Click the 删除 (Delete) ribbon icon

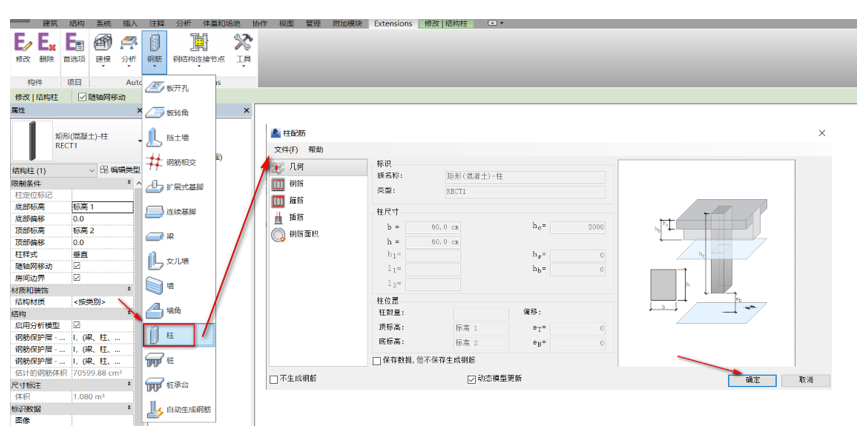[x=47, y=47]
